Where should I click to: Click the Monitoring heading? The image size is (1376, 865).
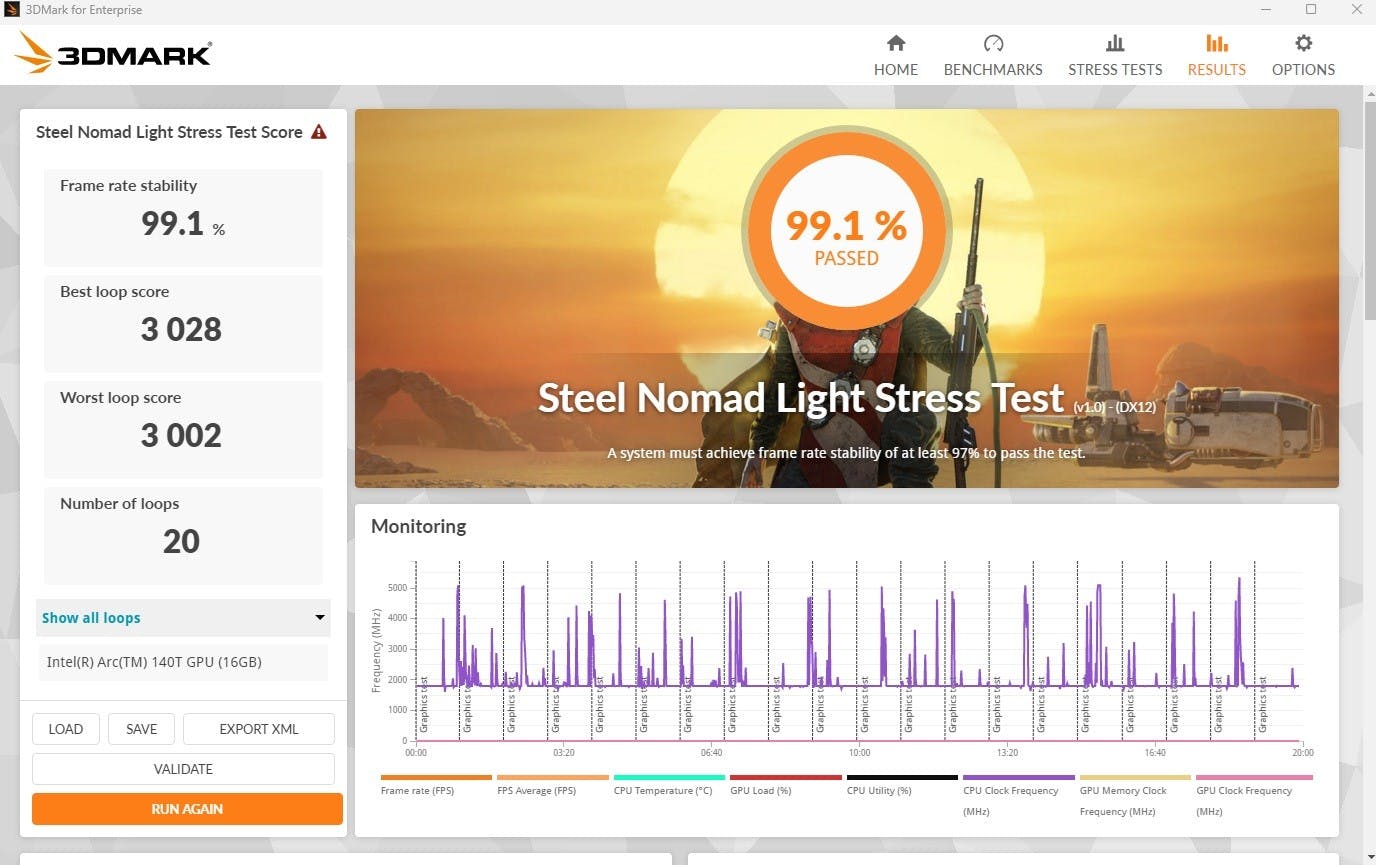pyautogui.click(x=419, y=526)
